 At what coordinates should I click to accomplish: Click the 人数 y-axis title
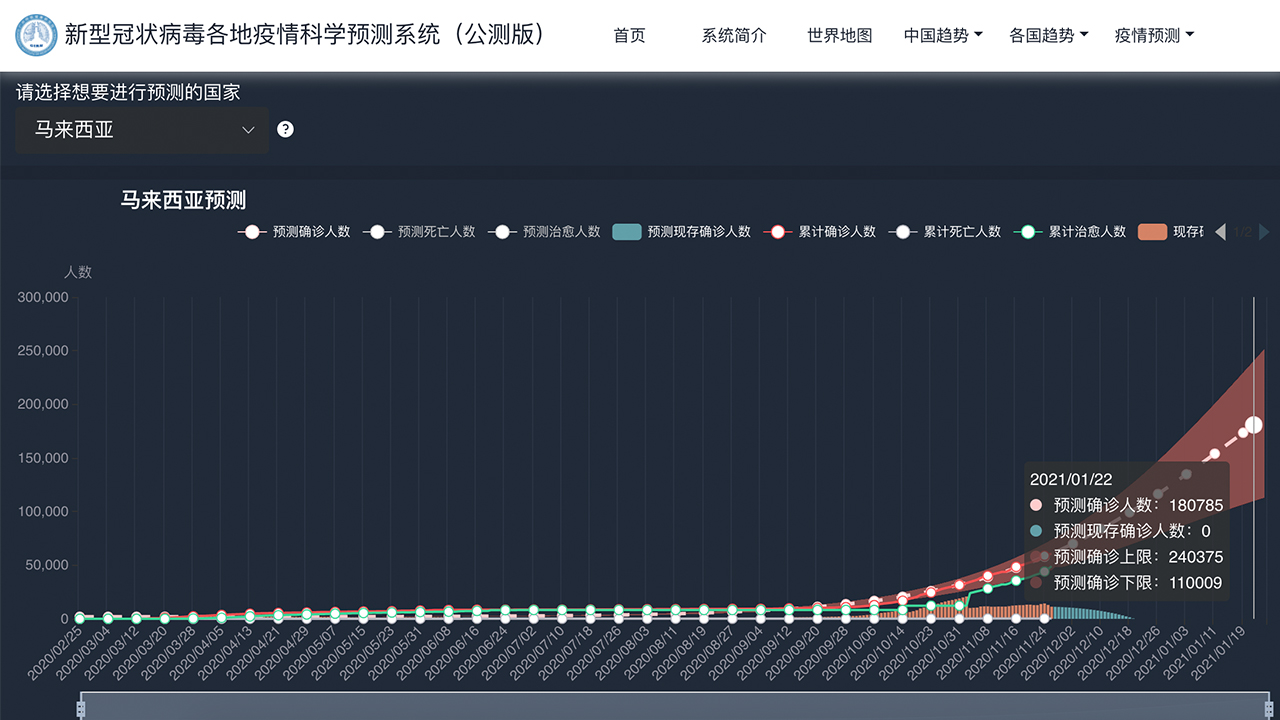pos(78,272)
